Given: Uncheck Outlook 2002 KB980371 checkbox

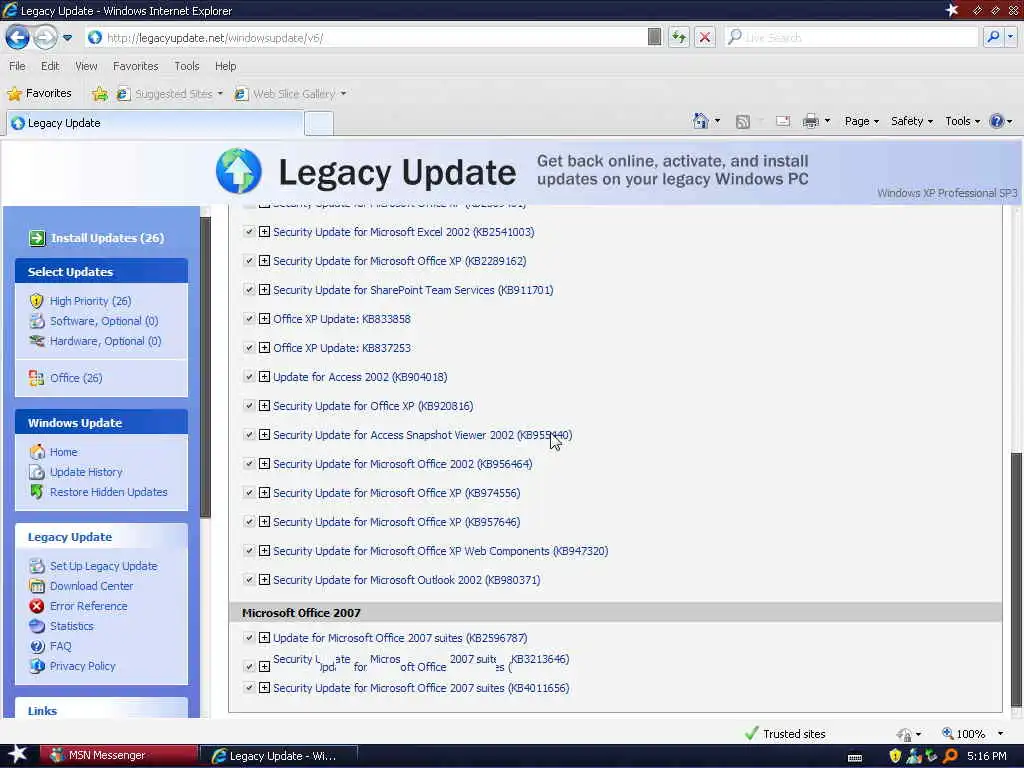Looking at the screenshot, I should tap(249, 580).
